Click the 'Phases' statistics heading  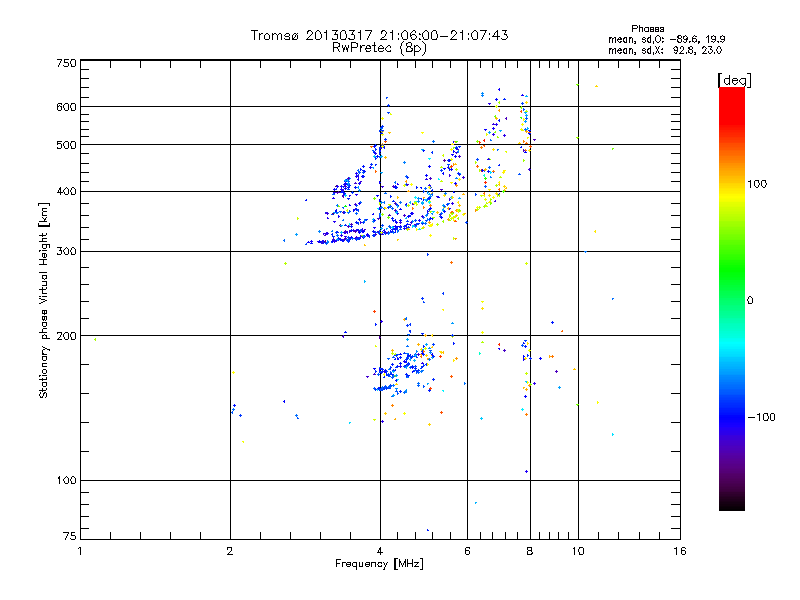point(647,29)
